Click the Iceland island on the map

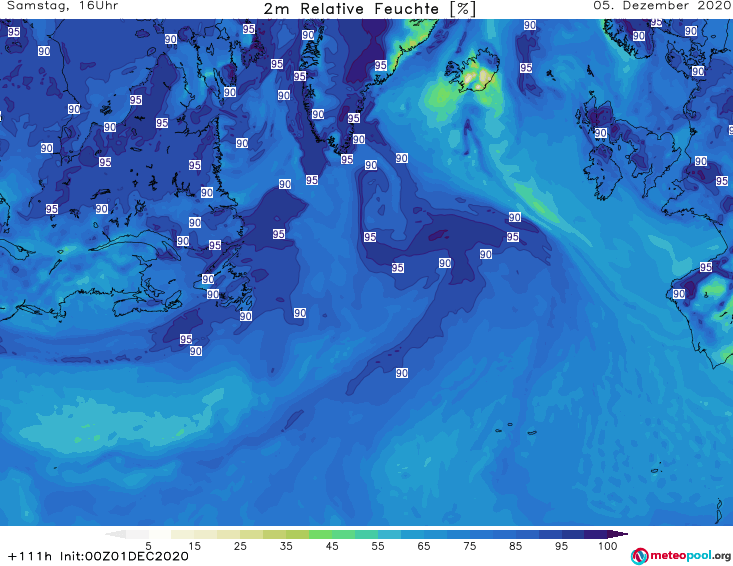[x=473, y=72]
